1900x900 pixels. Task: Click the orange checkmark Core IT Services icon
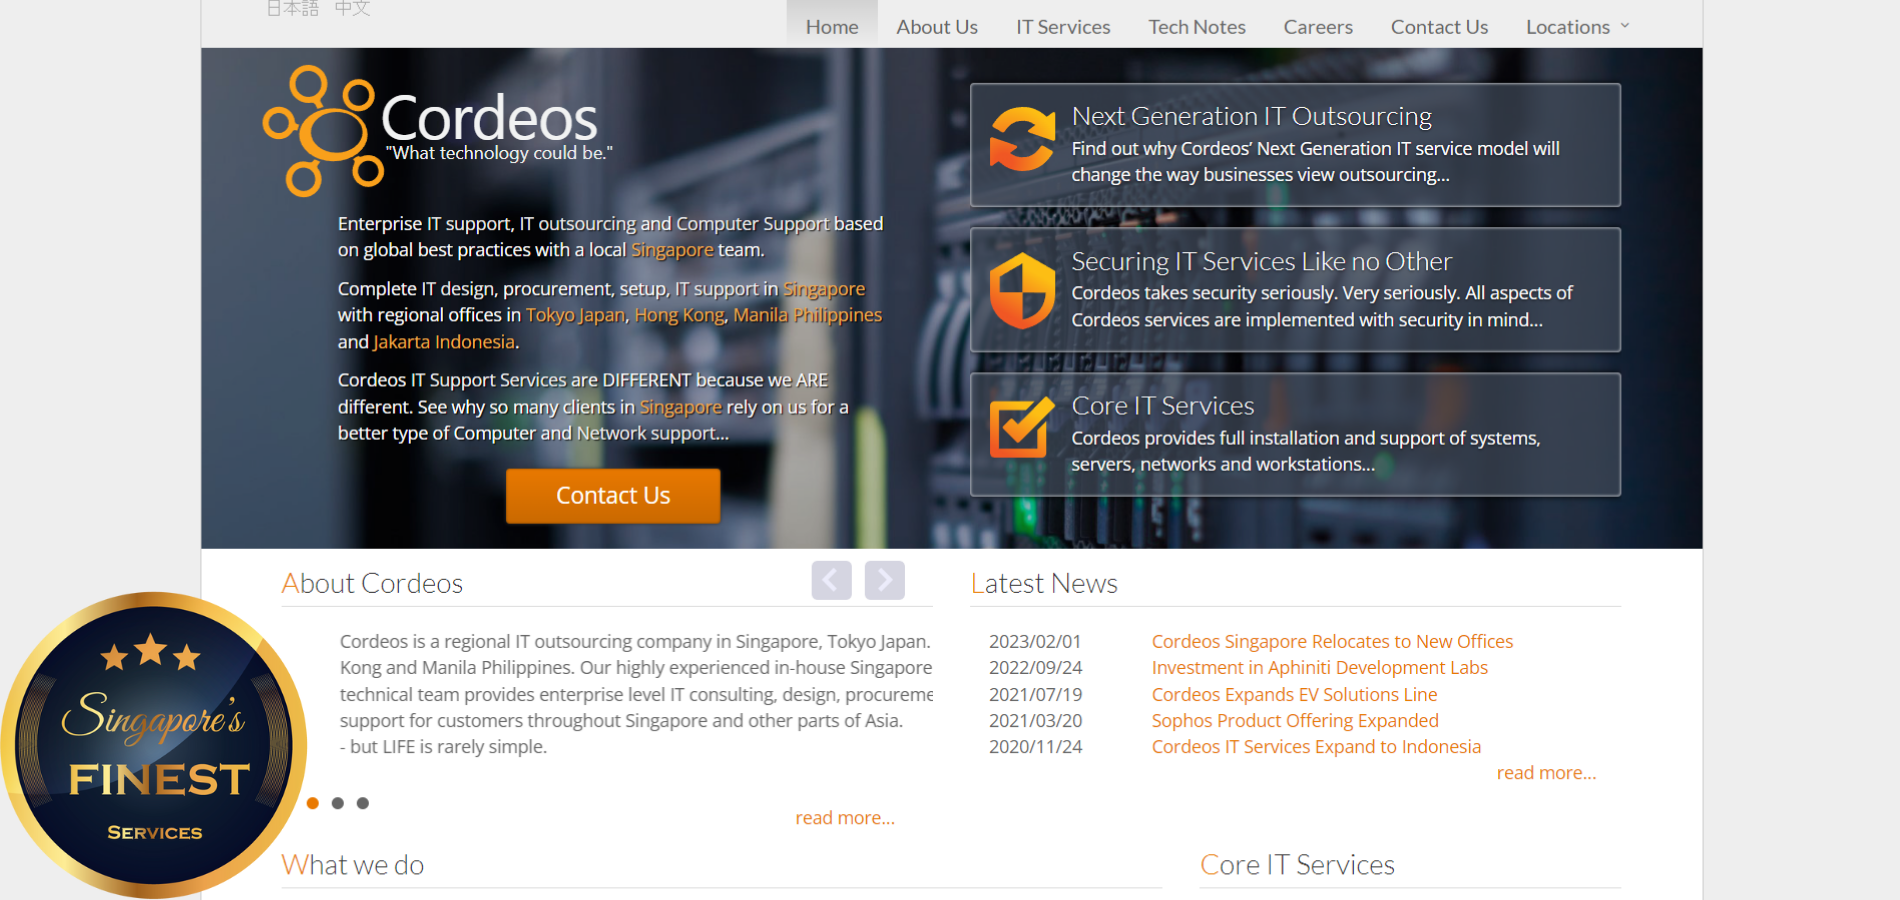1021,427
